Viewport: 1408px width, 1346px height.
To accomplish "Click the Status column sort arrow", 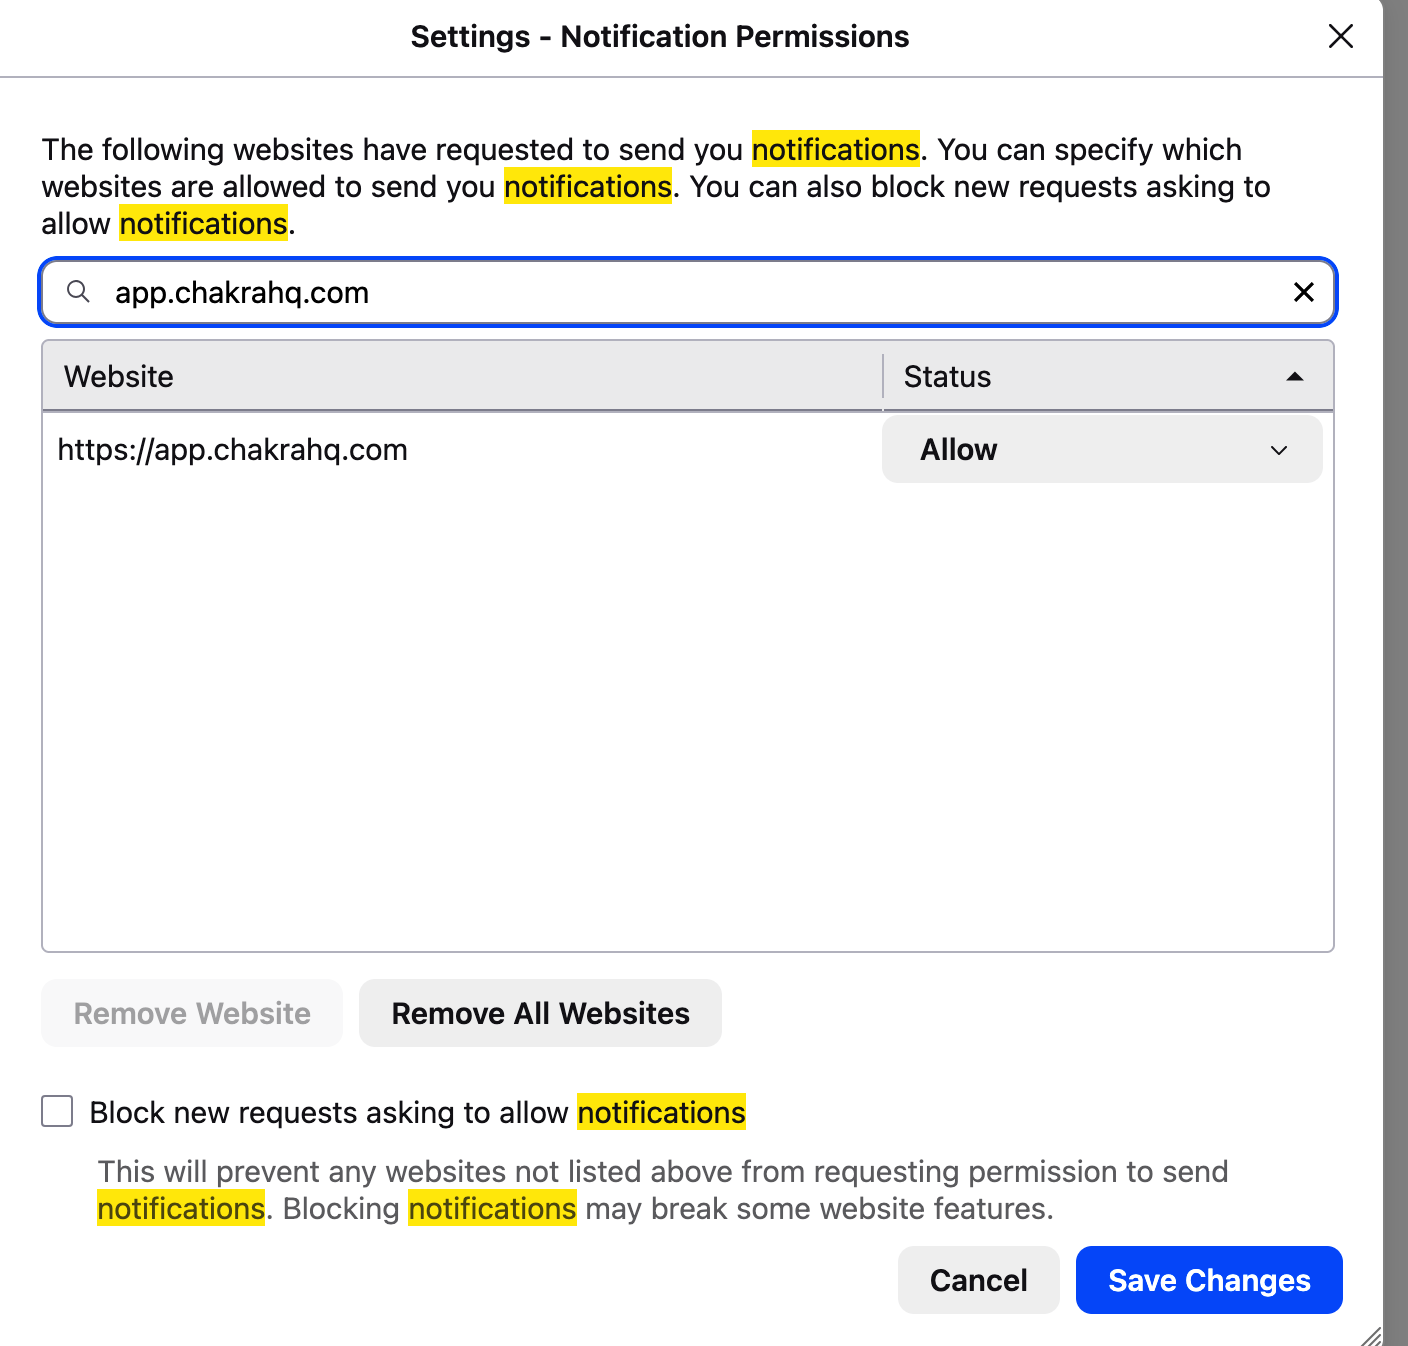I will tap(1295, 377).
